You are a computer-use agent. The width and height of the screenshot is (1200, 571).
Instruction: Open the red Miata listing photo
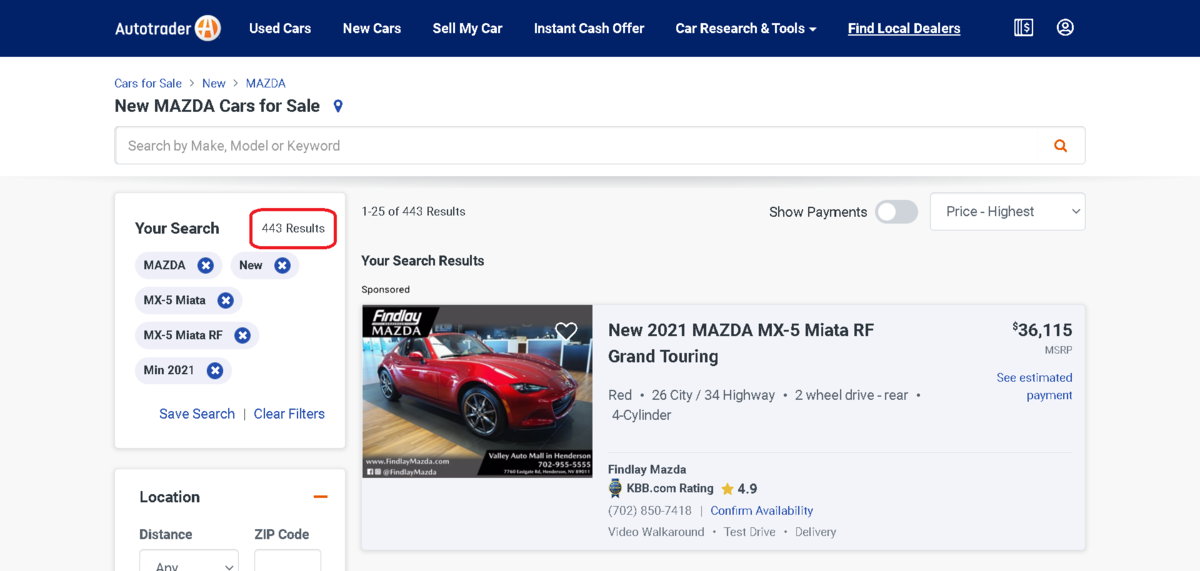477,391
